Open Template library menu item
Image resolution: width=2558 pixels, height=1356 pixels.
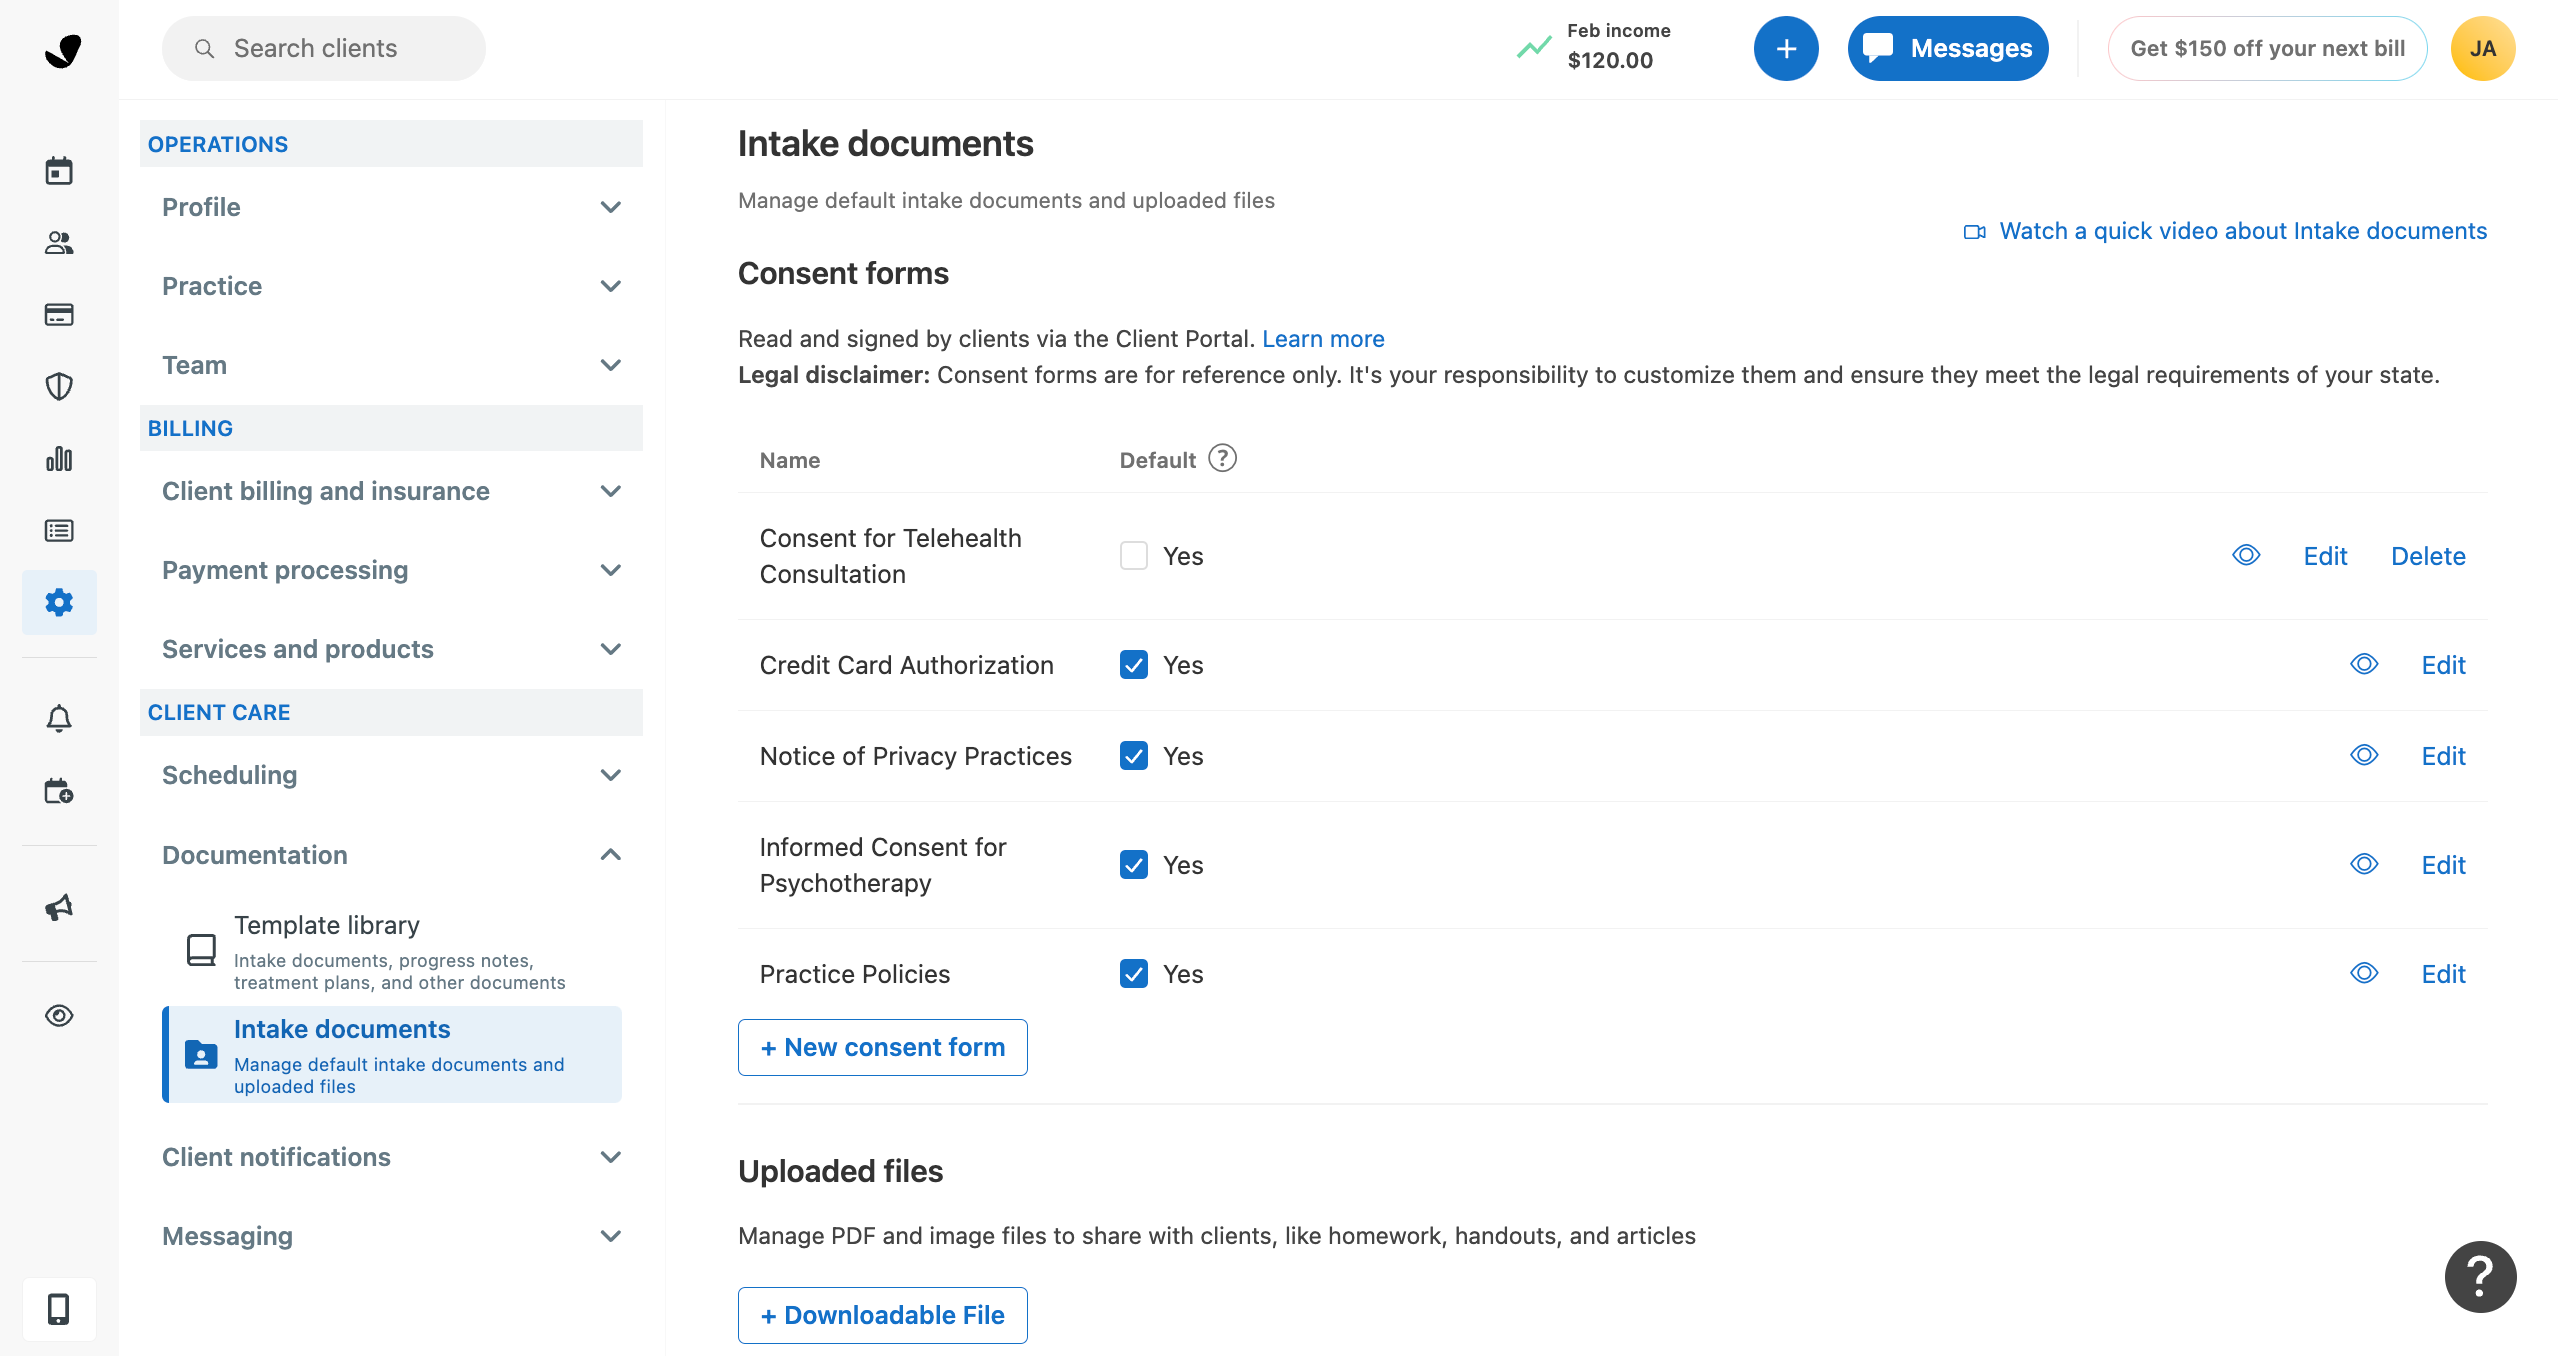tap(391, 951)
